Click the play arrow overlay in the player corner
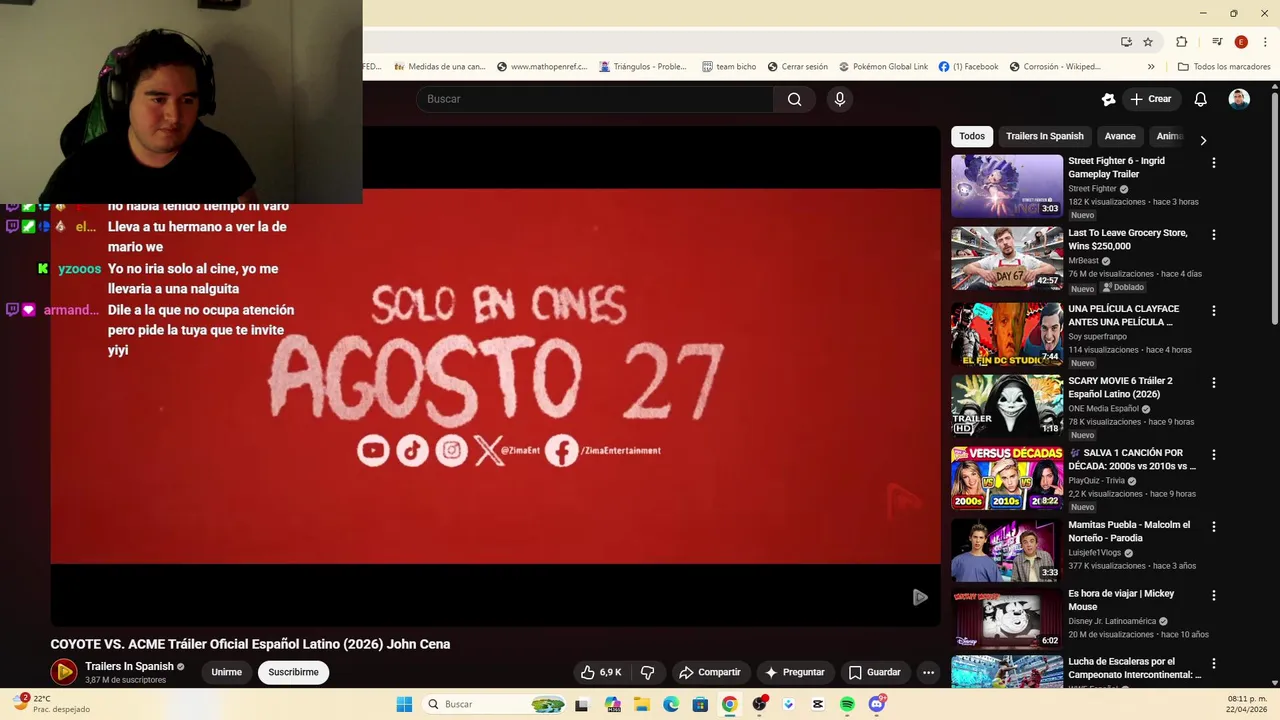 coord(920,597)
